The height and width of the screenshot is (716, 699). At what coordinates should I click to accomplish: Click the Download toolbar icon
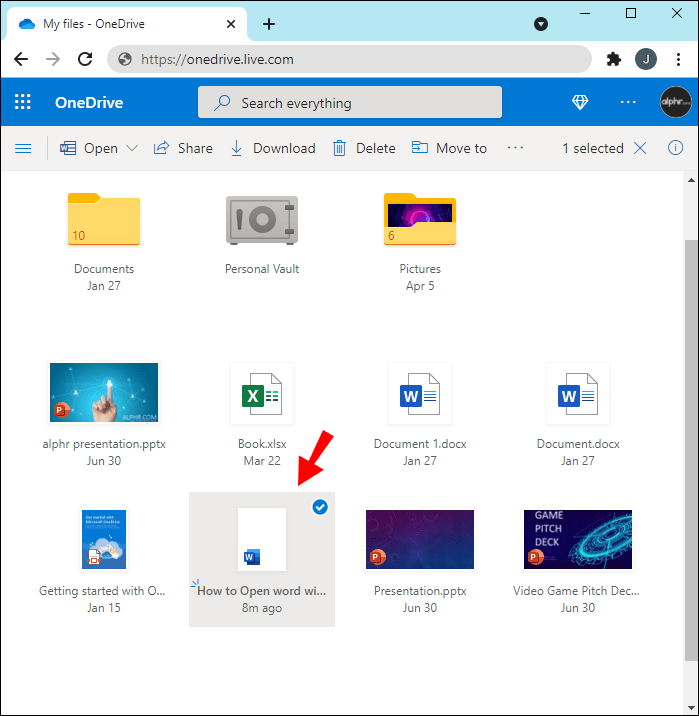click(237, 148)
